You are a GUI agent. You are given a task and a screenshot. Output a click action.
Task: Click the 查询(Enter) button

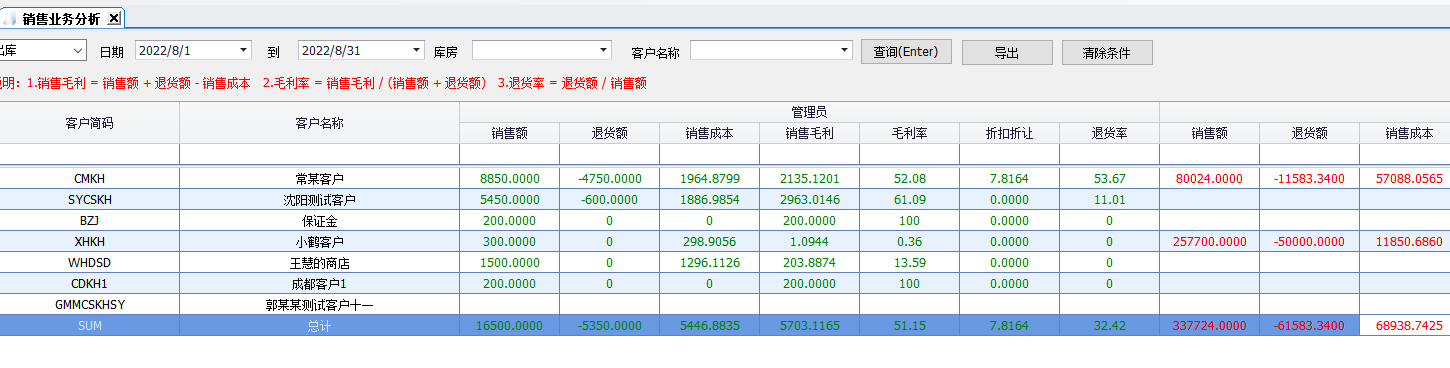tap(906, 52)
